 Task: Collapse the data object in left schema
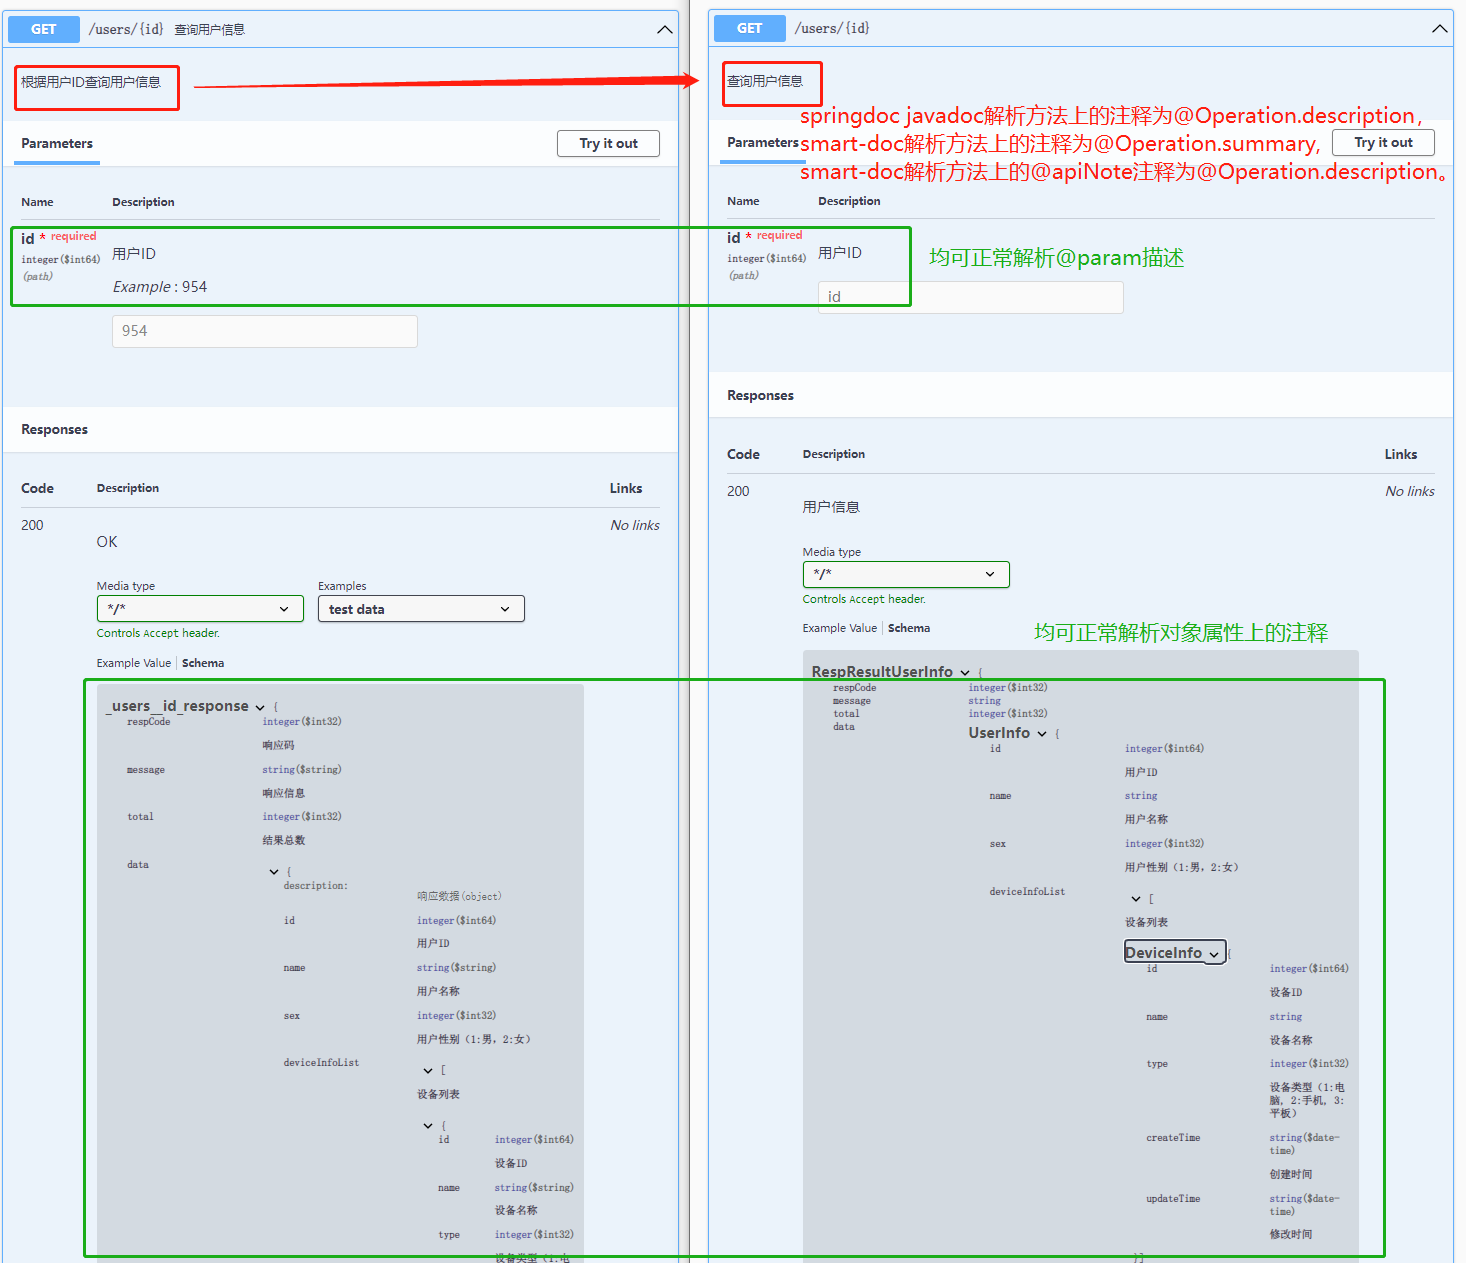click(274, 872)
